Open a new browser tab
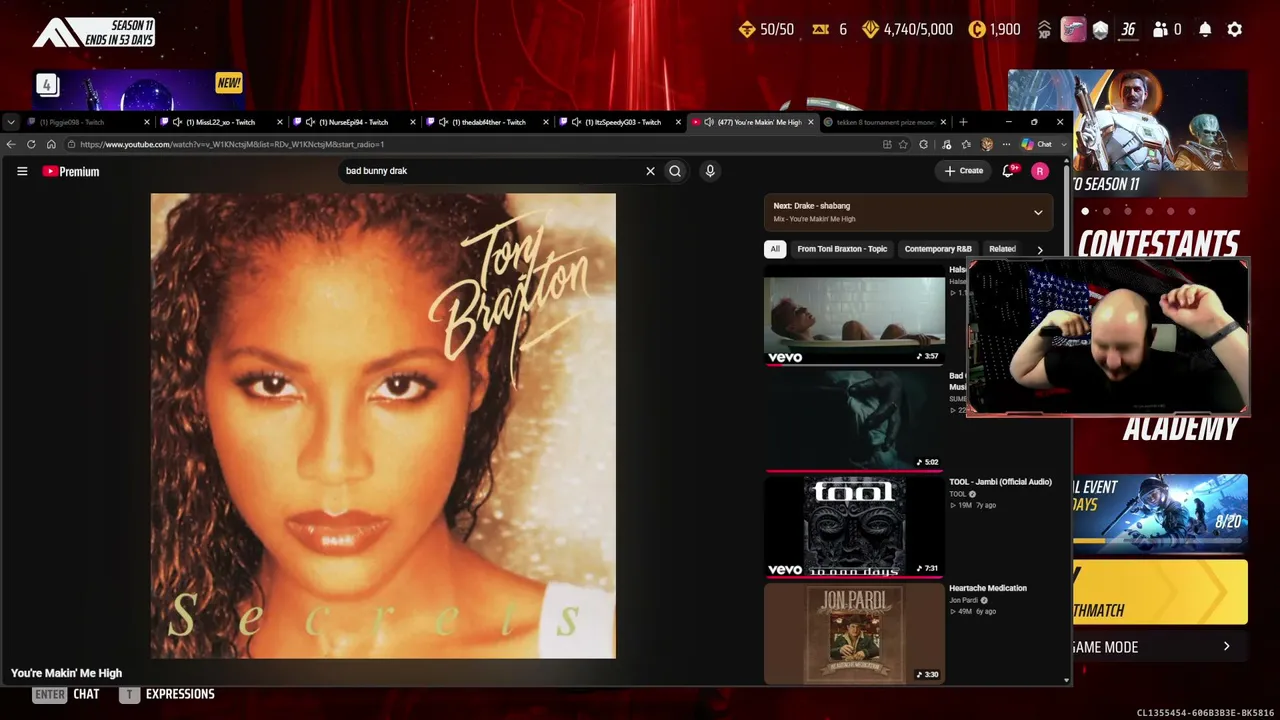The image size is (1280, 720). click(963, 122)
